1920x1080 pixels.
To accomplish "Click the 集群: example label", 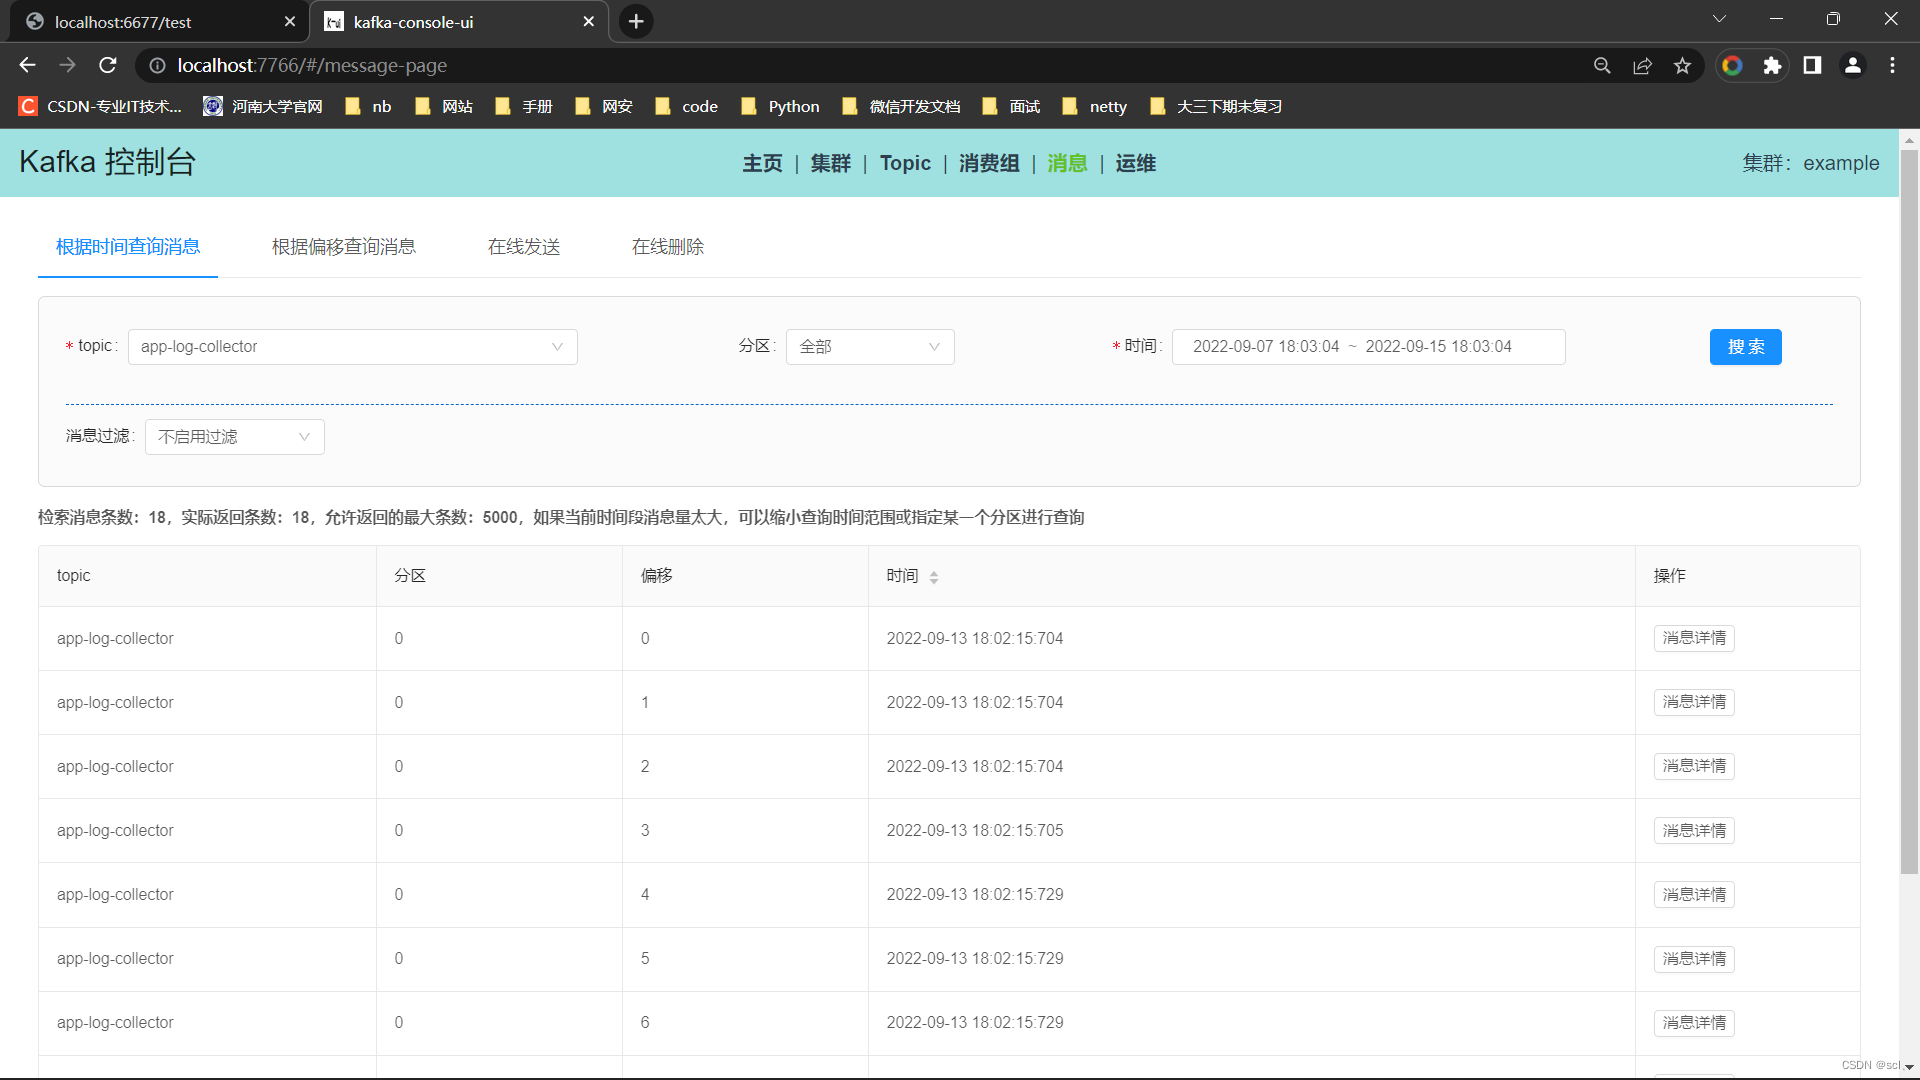I will coord(1811,163).
